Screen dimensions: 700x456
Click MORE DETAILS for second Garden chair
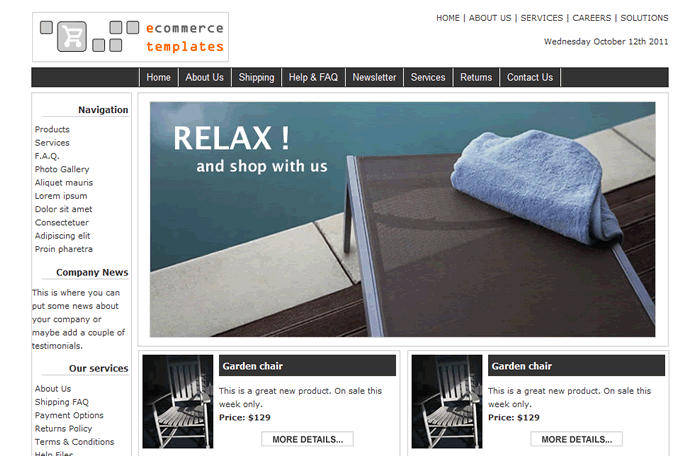[576, 439]
